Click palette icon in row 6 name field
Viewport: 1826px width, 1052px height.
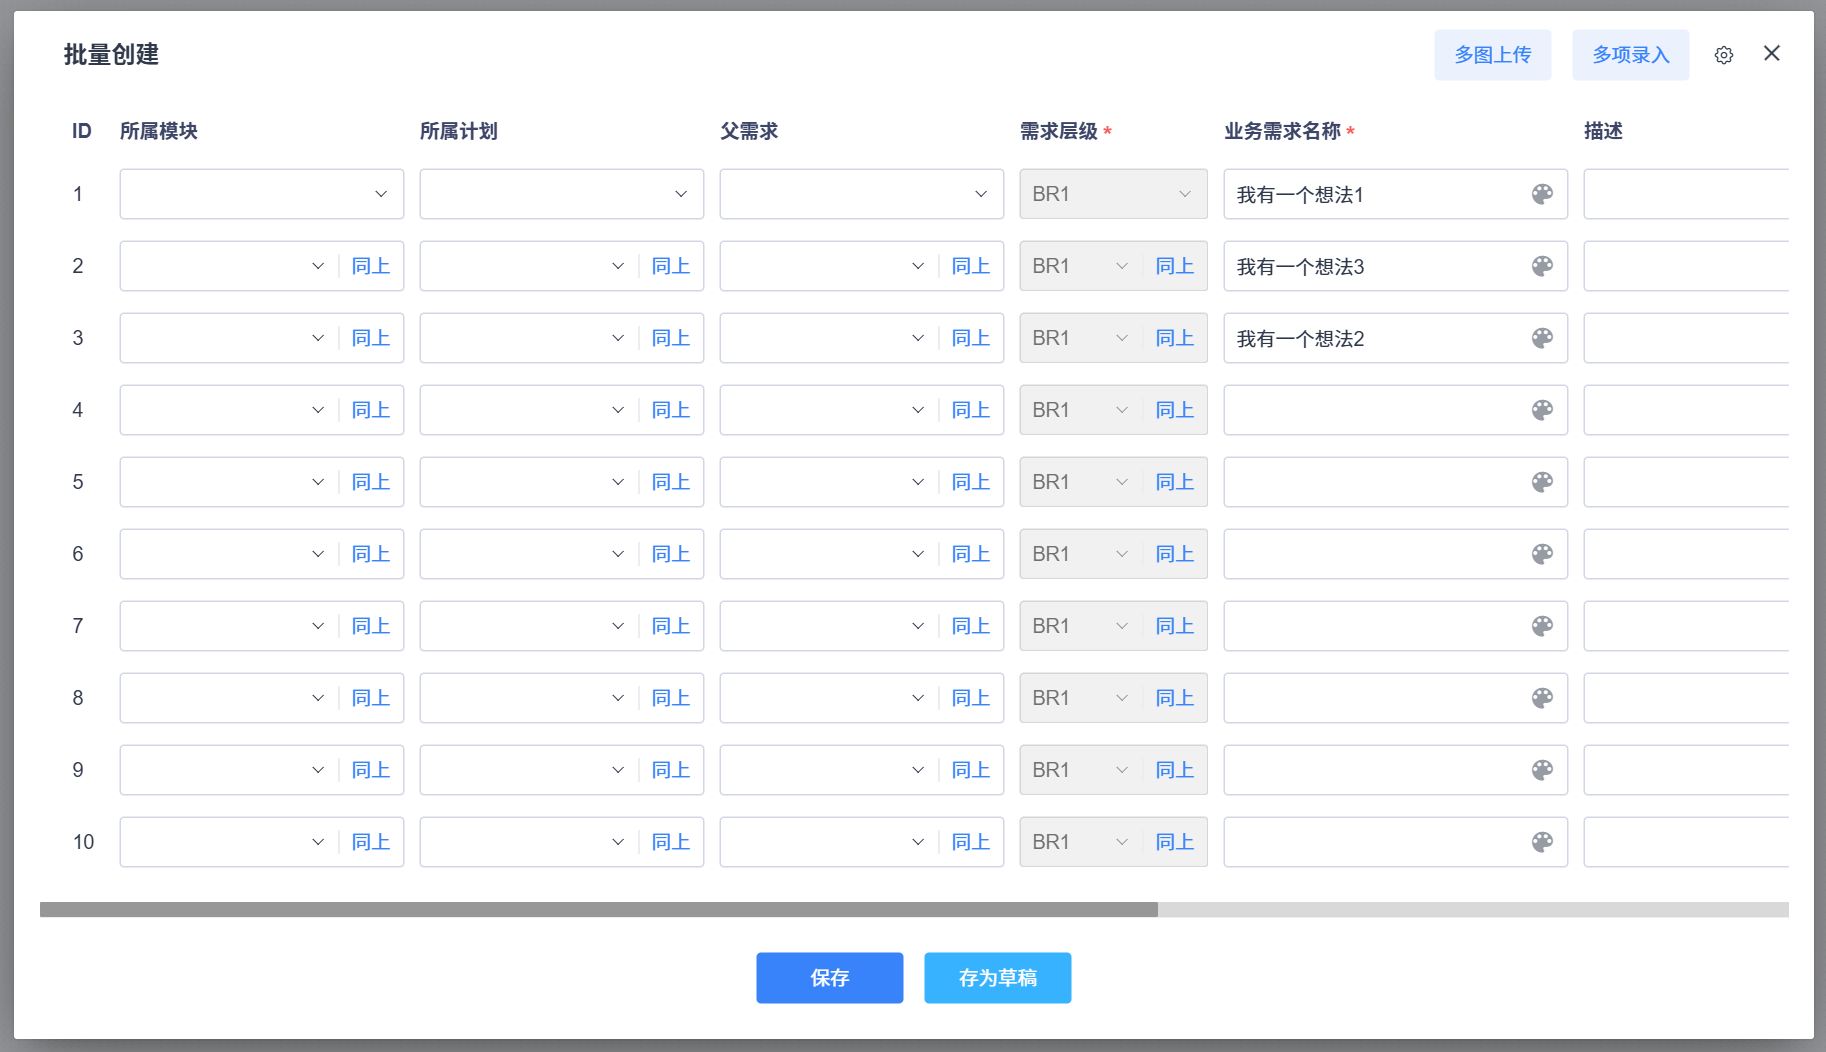pyautogui.click(x=1542, y=554)
